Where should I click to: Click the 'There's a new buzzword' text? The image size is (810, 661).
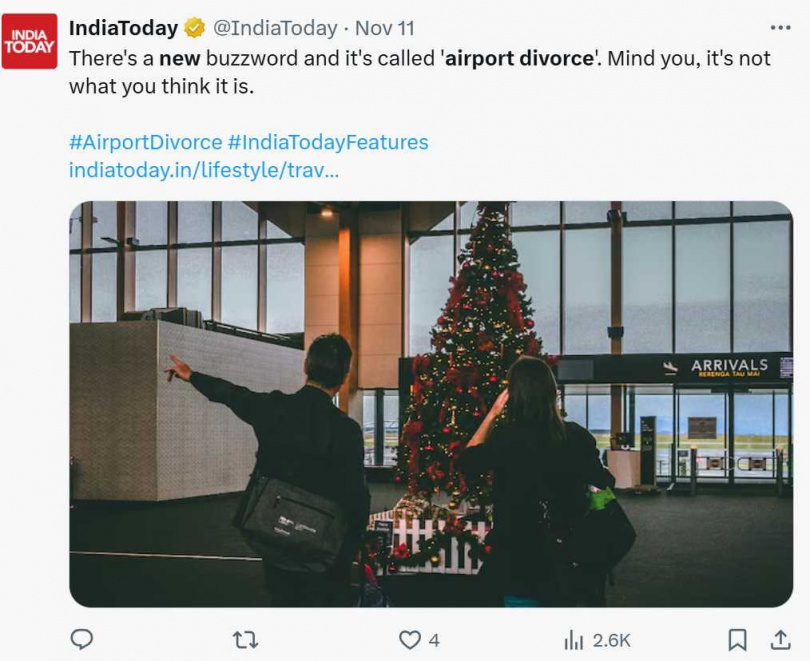pos(185,58)
